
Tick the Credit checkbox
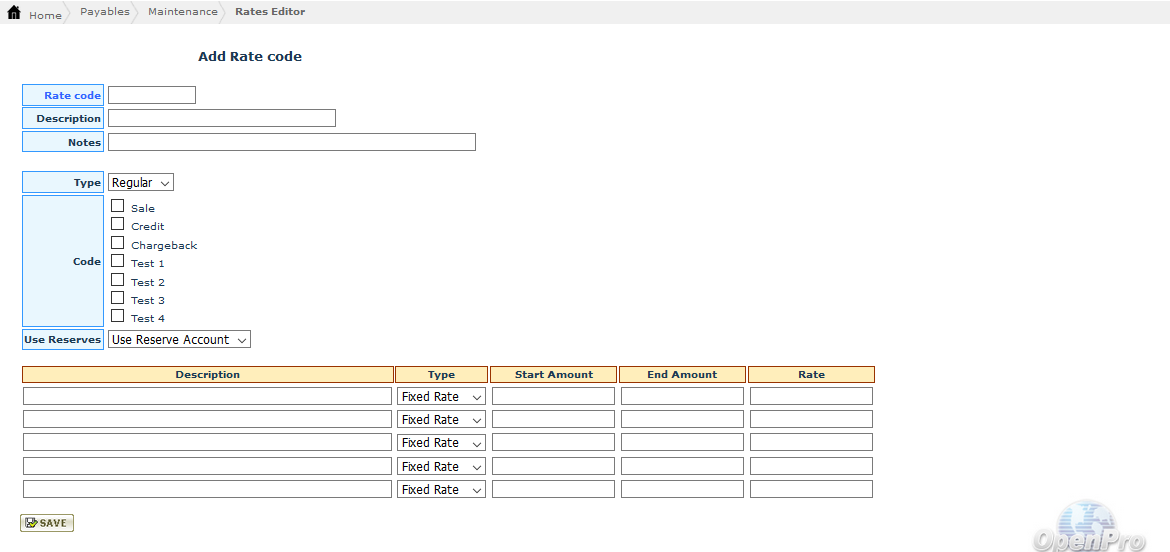point(118,224)
